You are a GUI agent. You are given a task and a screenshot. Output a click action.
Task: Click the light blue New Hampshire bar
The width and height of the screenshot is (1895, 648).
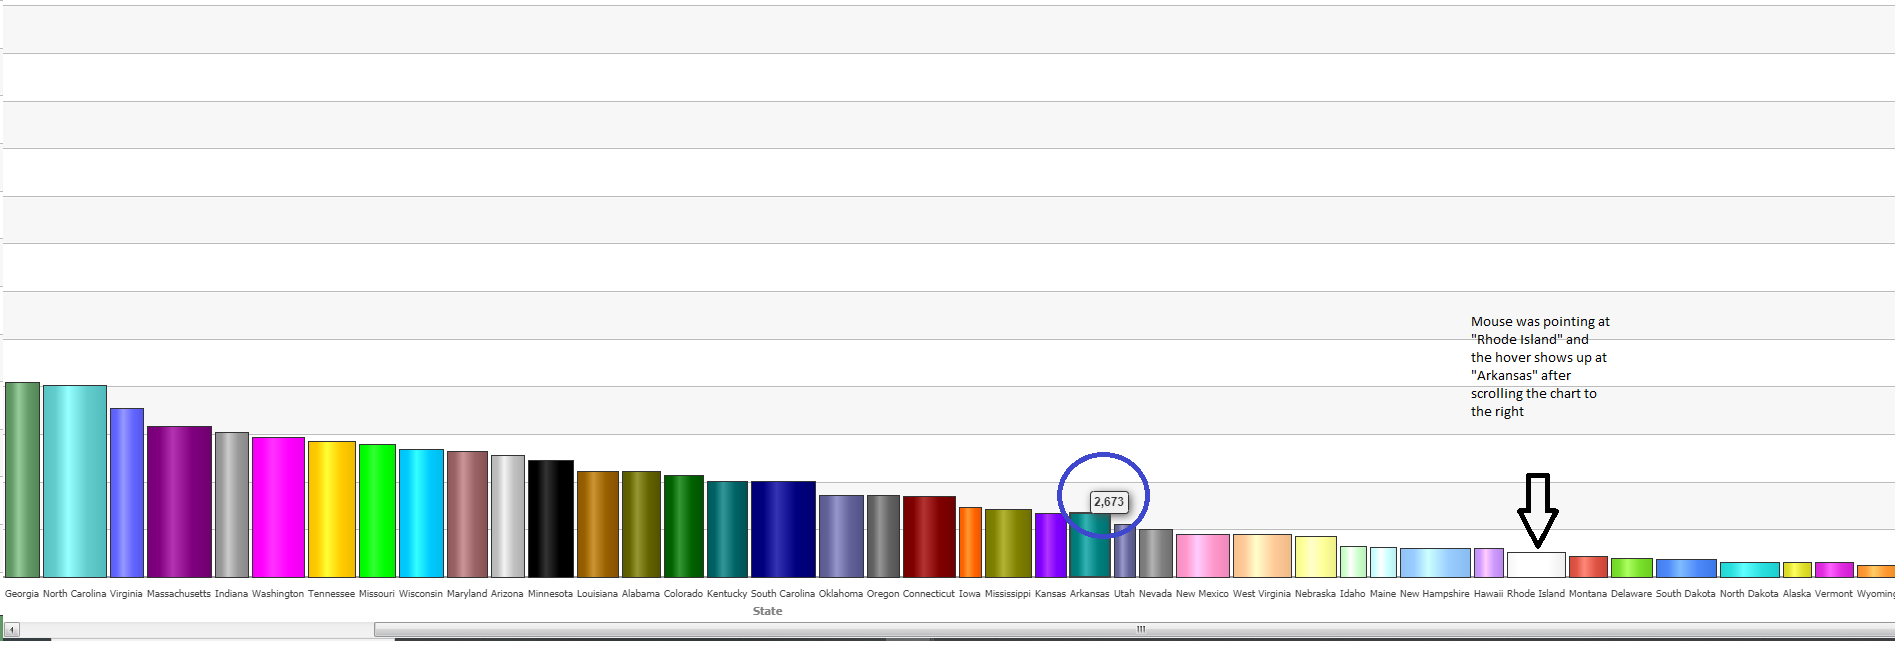point(1435,563)
